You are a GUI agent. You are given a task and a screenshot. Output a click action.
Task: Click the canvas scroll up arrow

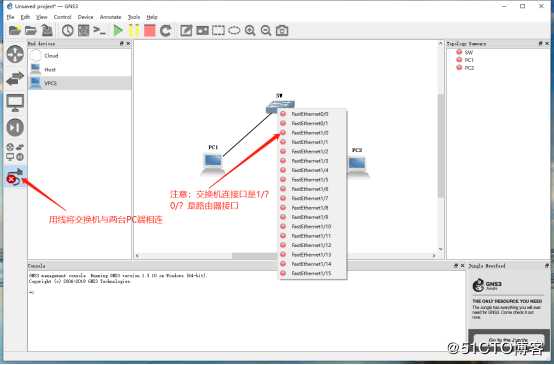441,43
